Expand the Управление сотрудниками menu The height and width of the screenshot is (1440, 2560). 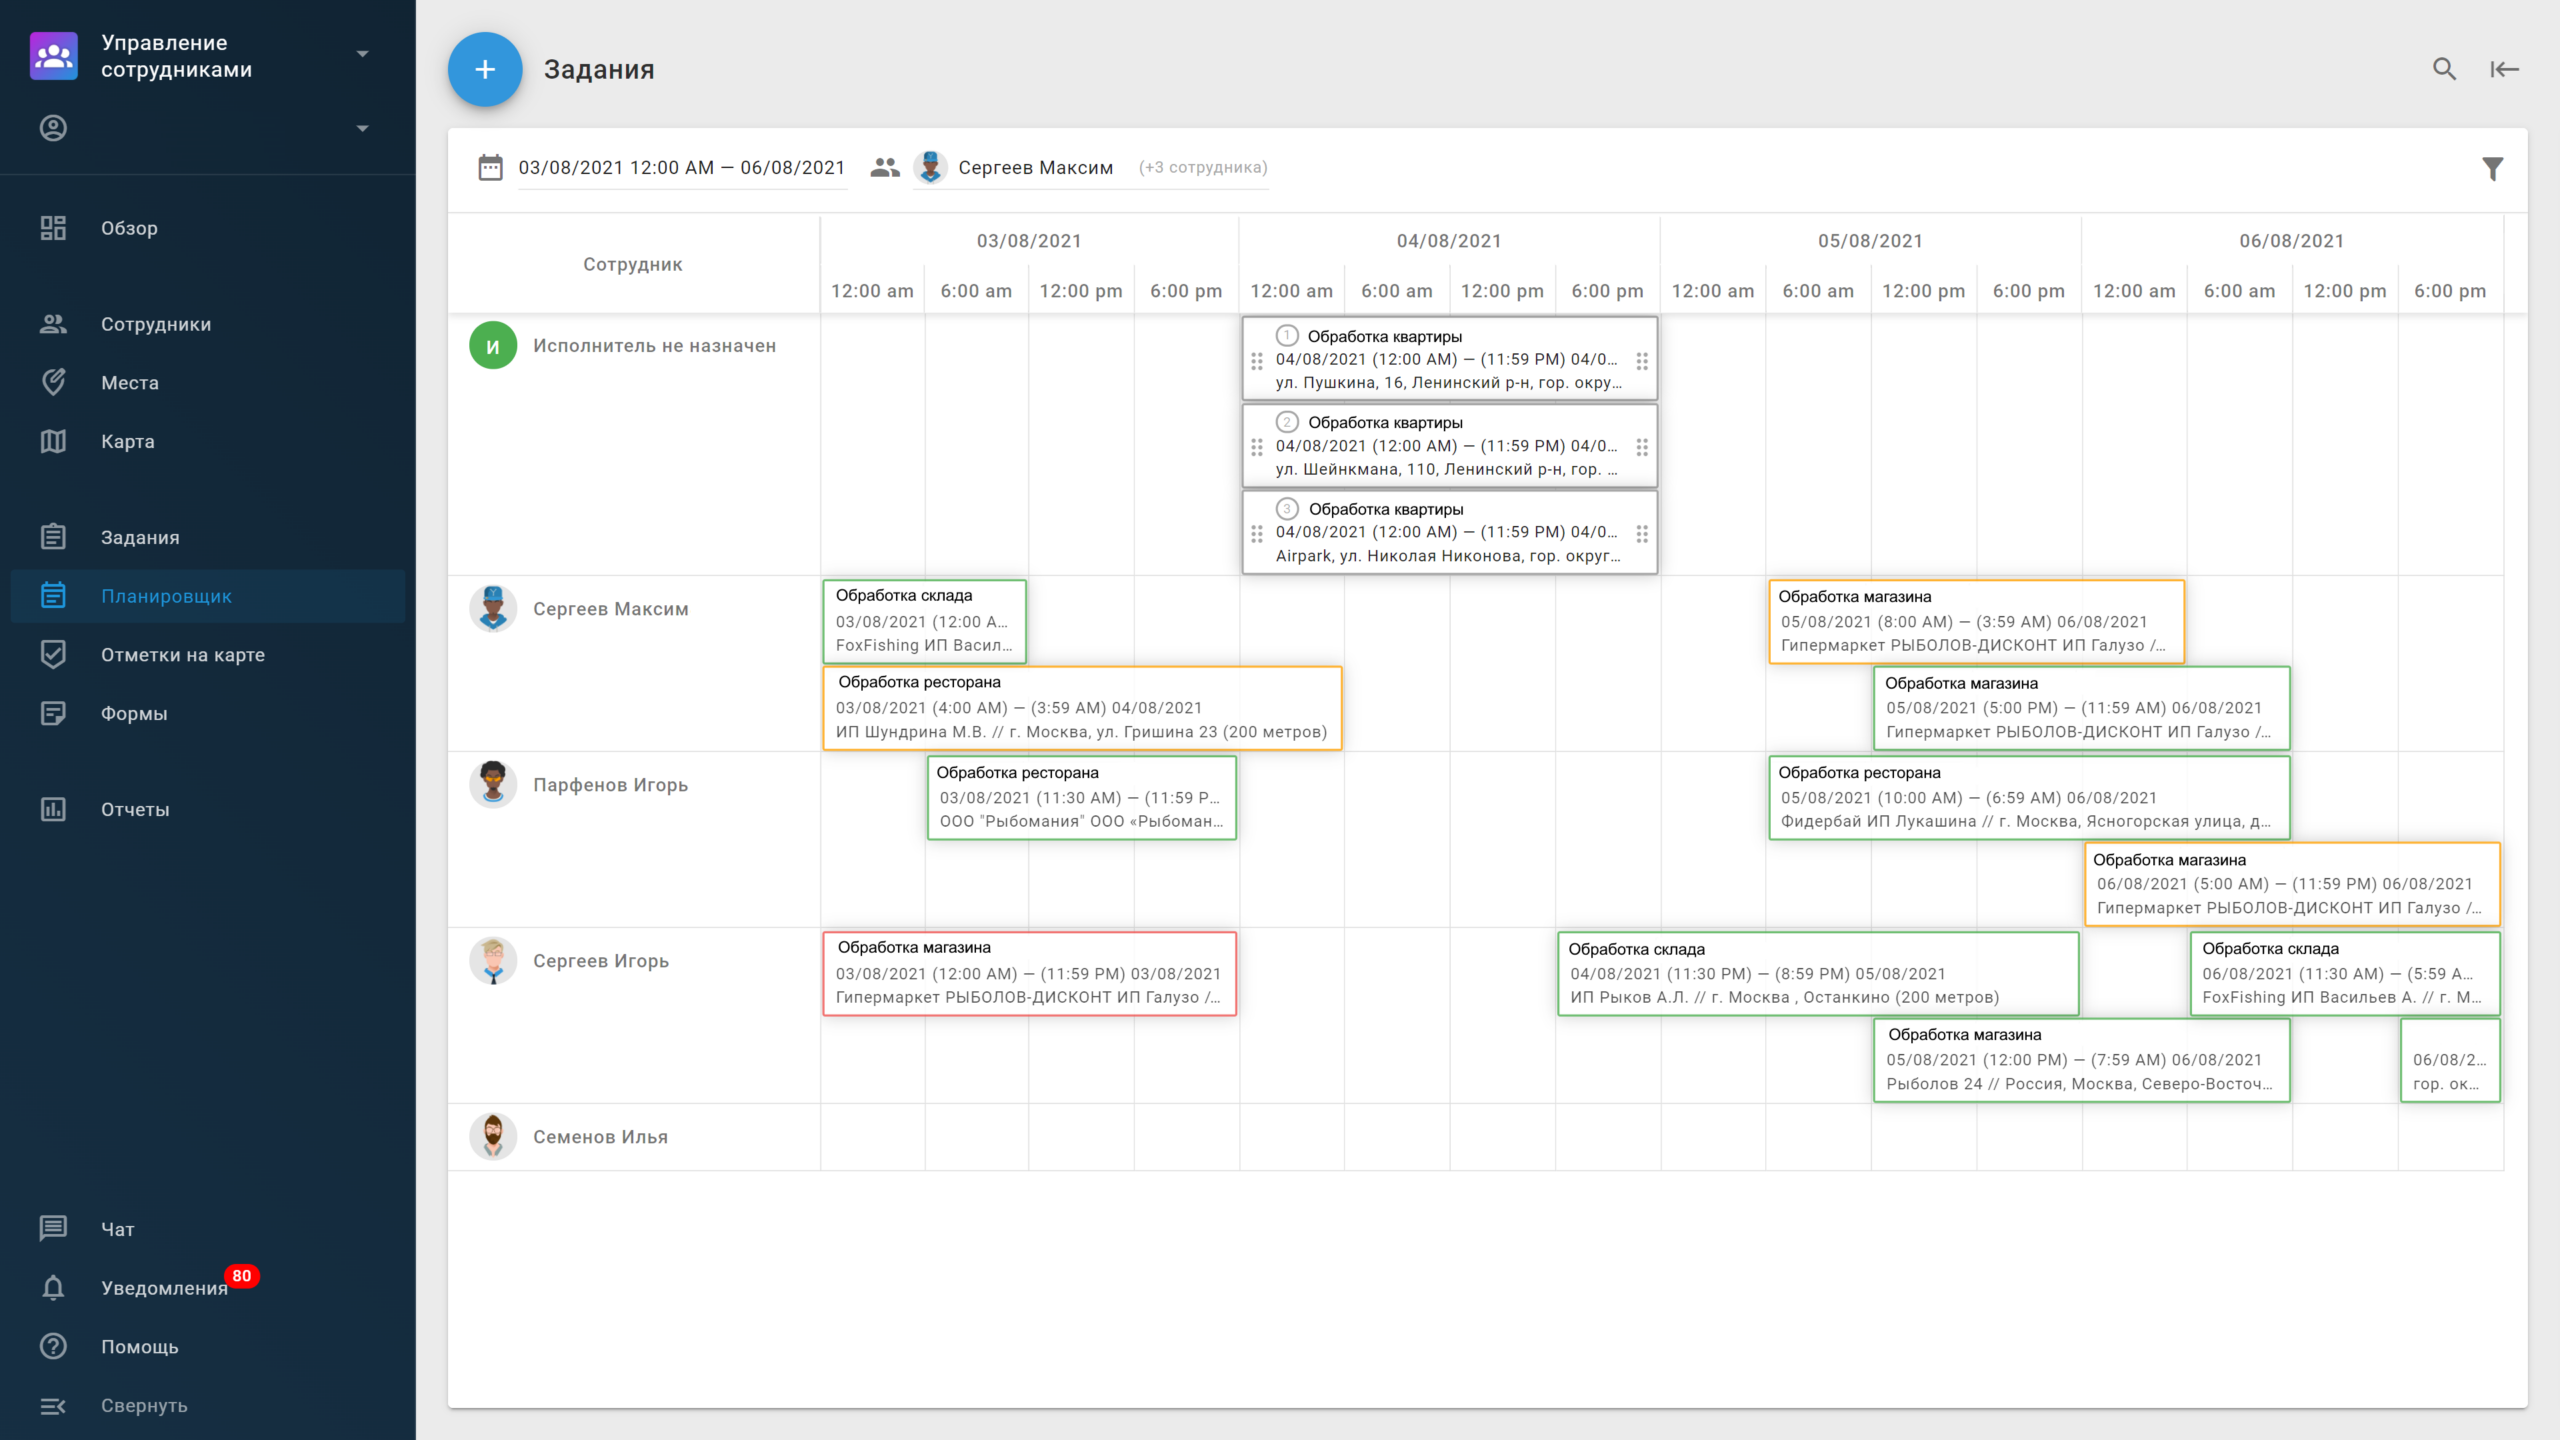tap(362, 55)
